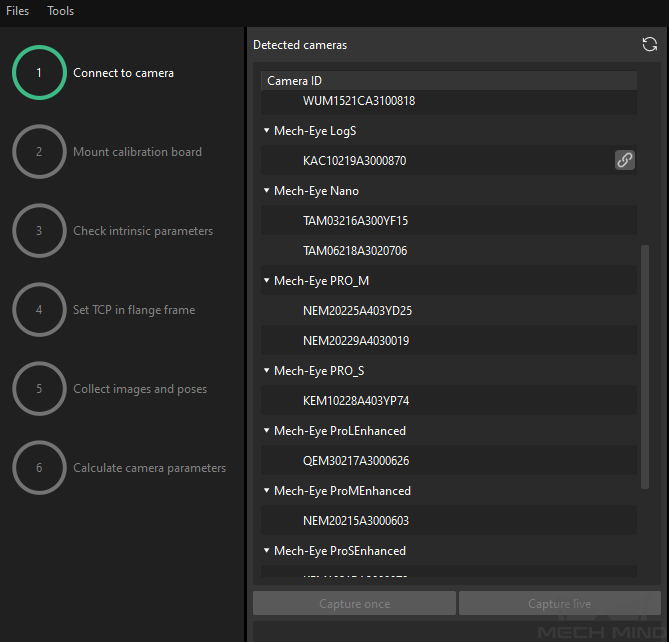The height and width of the screenshot is (642, 669).
Task: Collapse the Mech-Eye Nano group
Action: [267, 191]
